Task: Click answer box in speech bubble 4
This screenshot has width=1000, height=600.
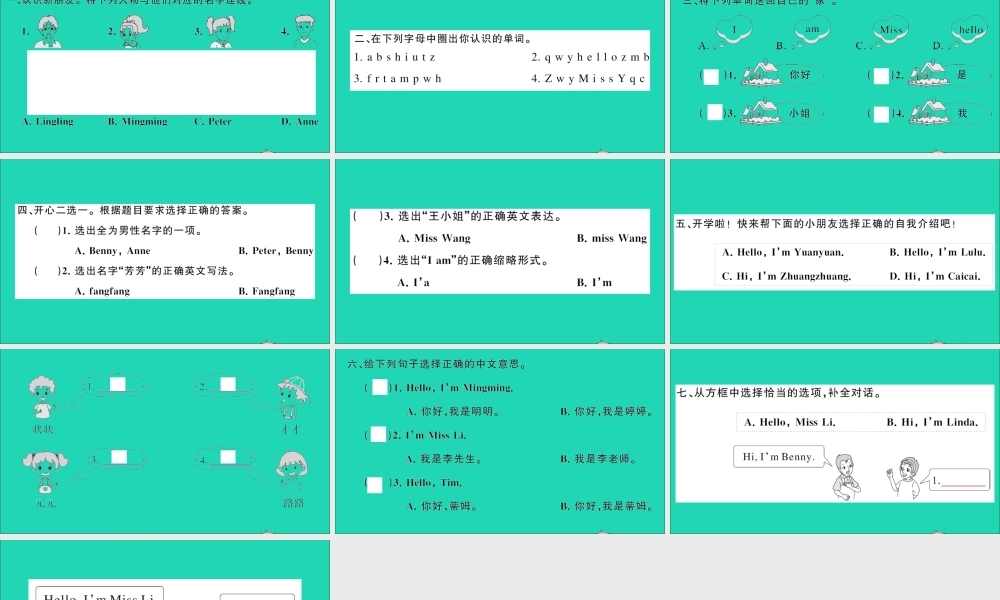Action: (228, 457)
